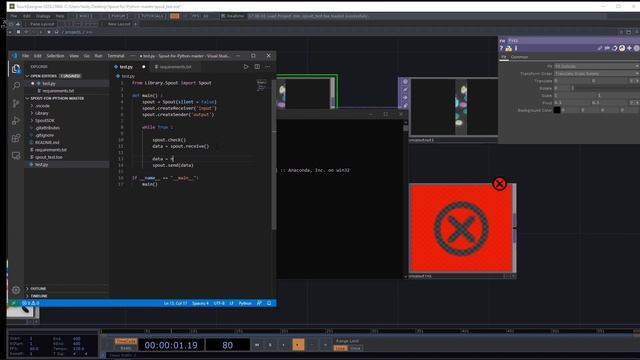640x360 pixels.
Task: Click the feedback icon in VS Code status bar
Action: coord(259,303)
